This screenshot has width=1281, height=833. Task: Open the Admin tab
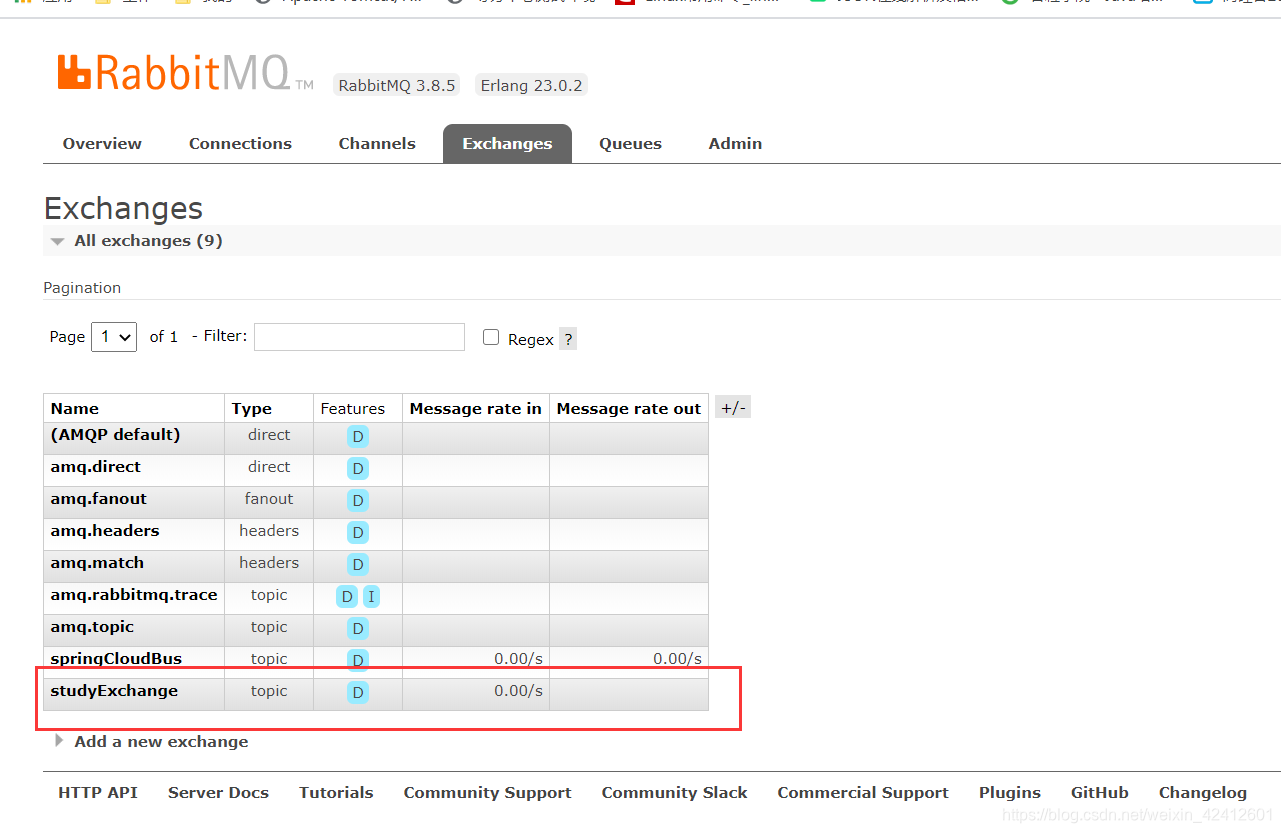(735, 144)
